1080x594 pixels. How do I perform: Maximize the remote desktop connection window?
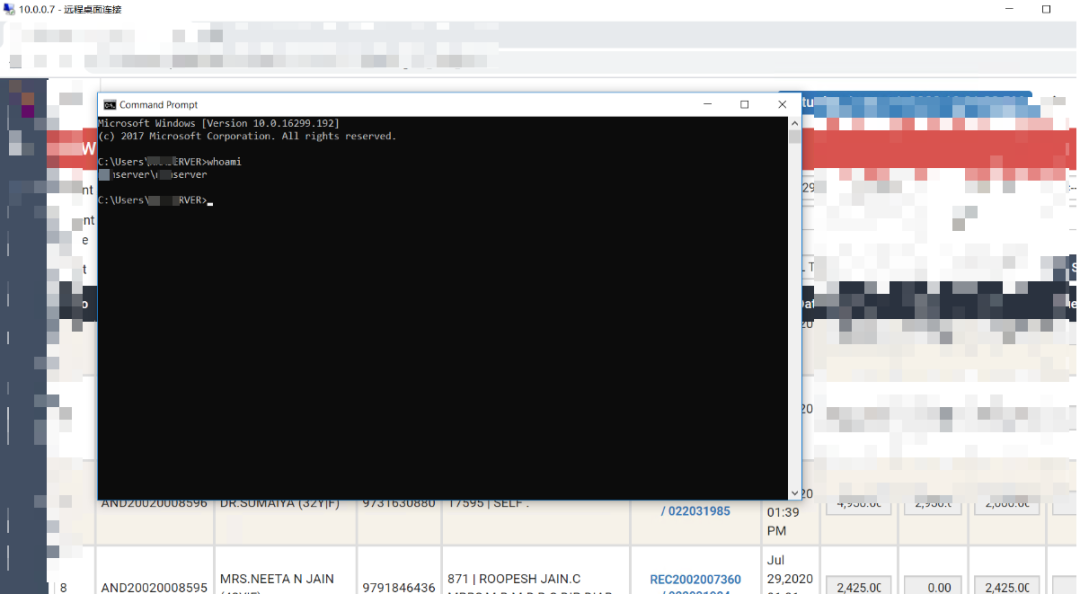[x=1046, y=9]
